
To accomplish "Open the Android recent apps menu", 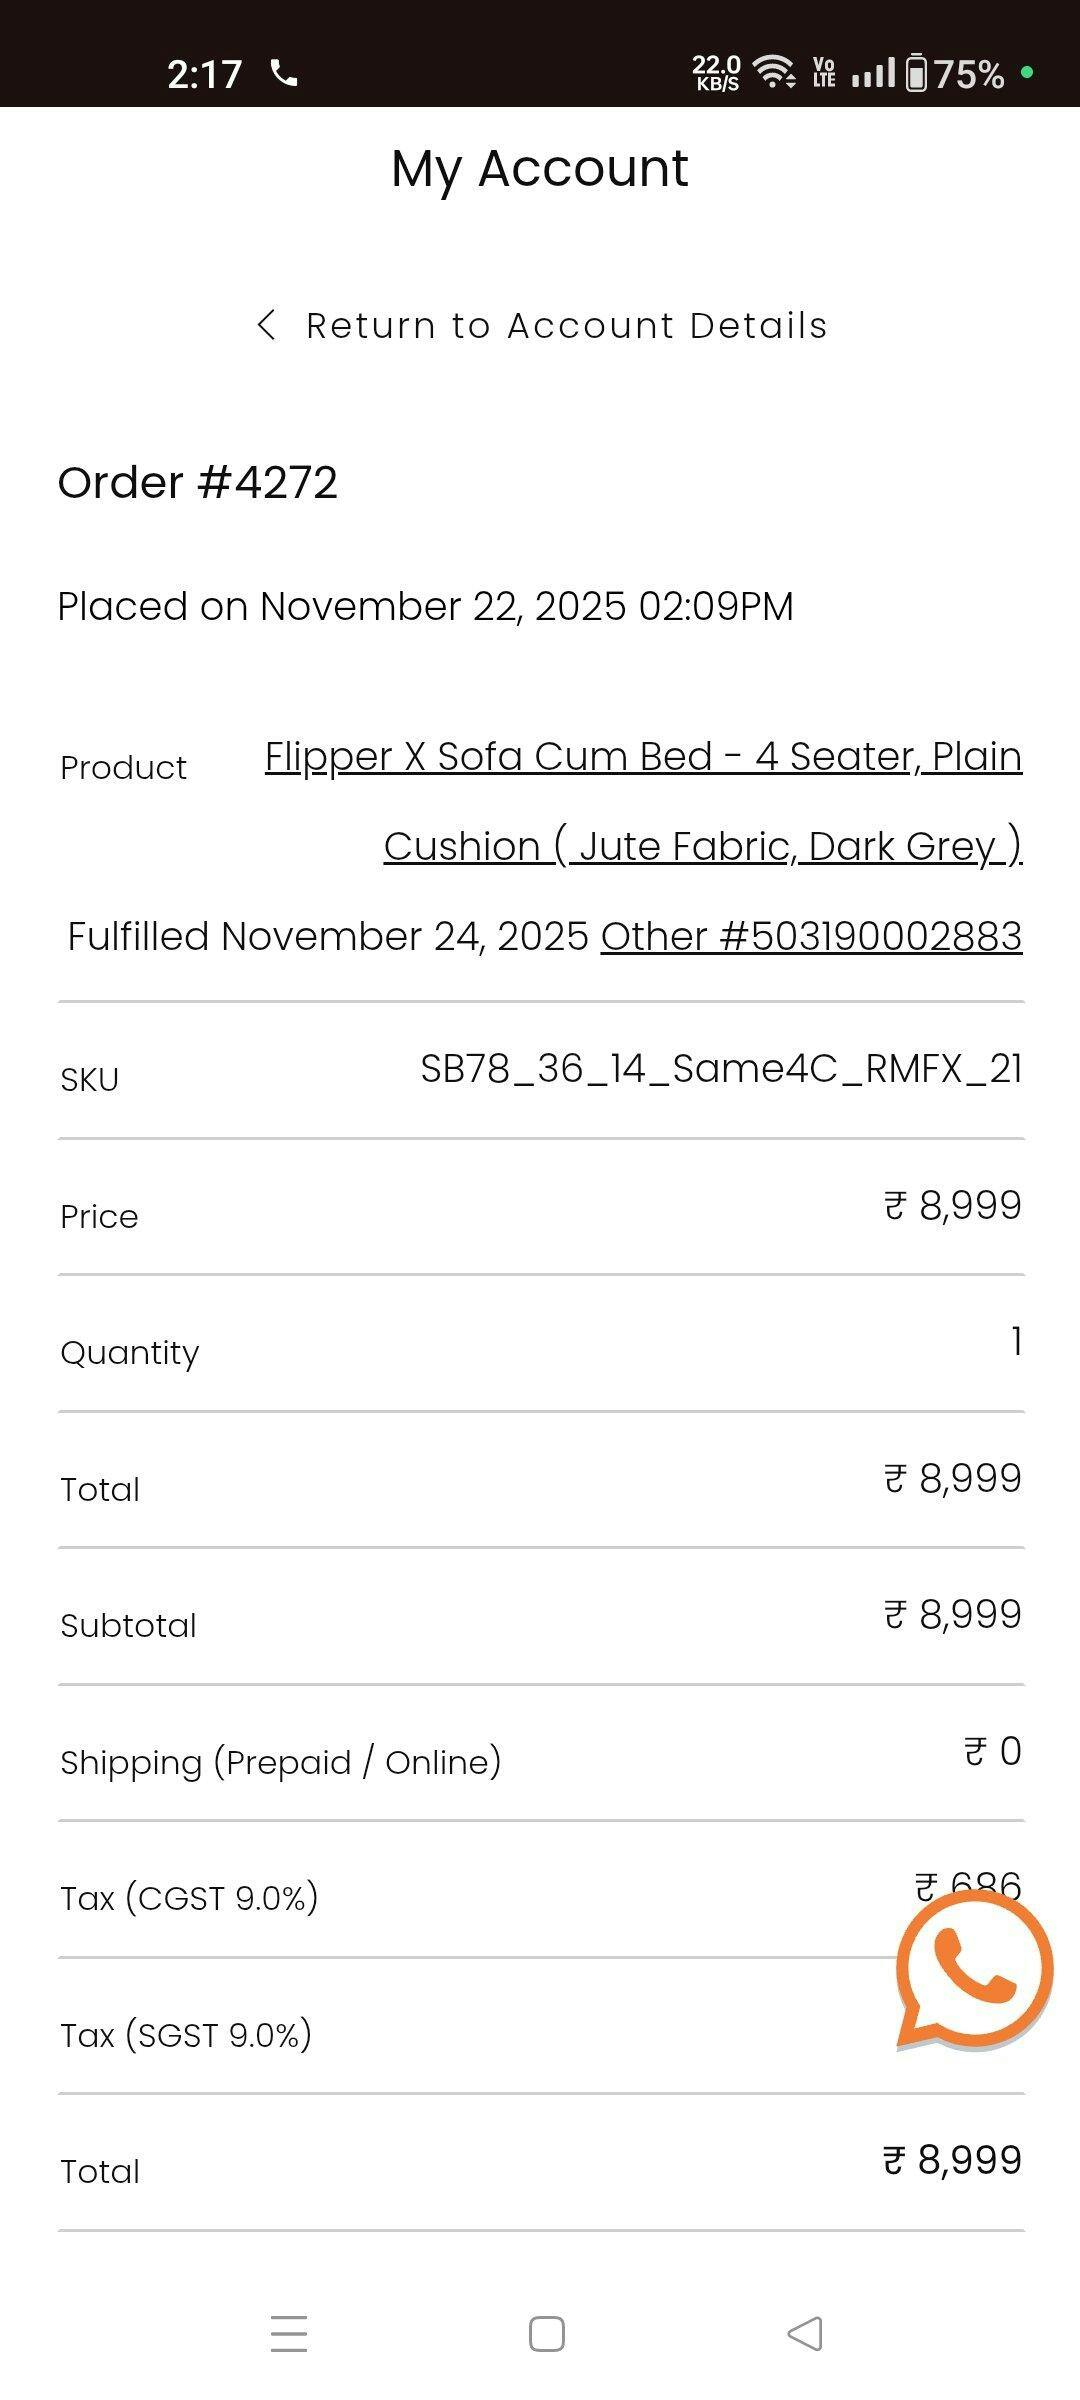I will (289, 2333).
